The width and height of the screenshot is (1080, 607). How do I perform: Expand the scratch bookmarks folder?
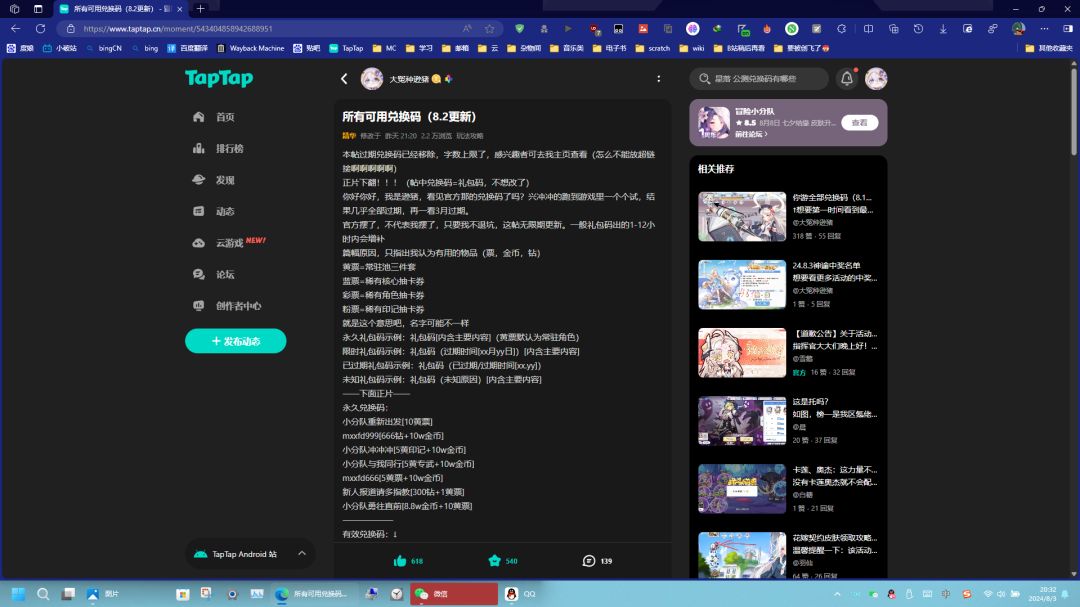tap(653, 48)
